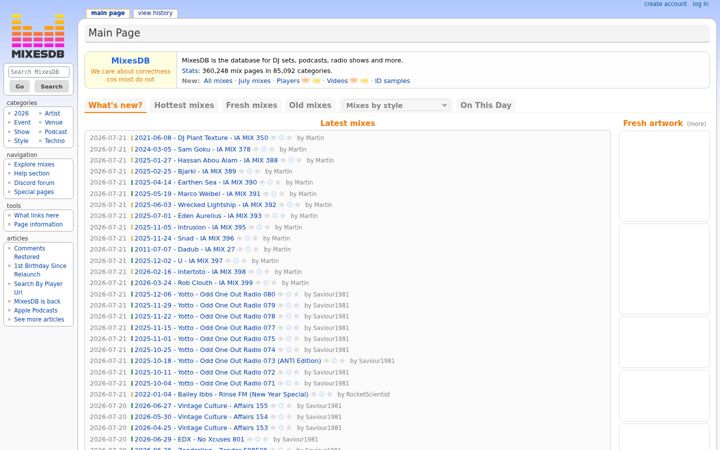Open Special pages link
The image size is (720, 450).
34,192
